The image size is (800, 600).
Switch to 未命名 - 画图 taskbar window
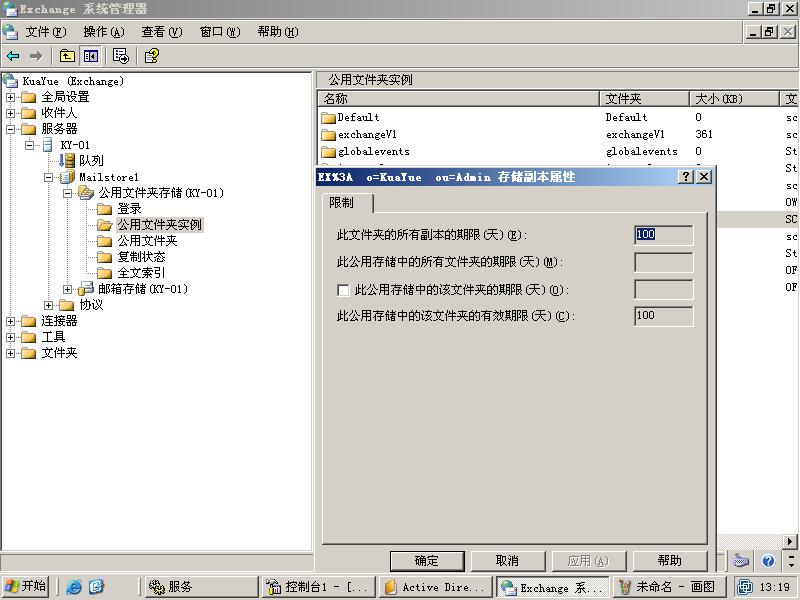tap(669, 587)
